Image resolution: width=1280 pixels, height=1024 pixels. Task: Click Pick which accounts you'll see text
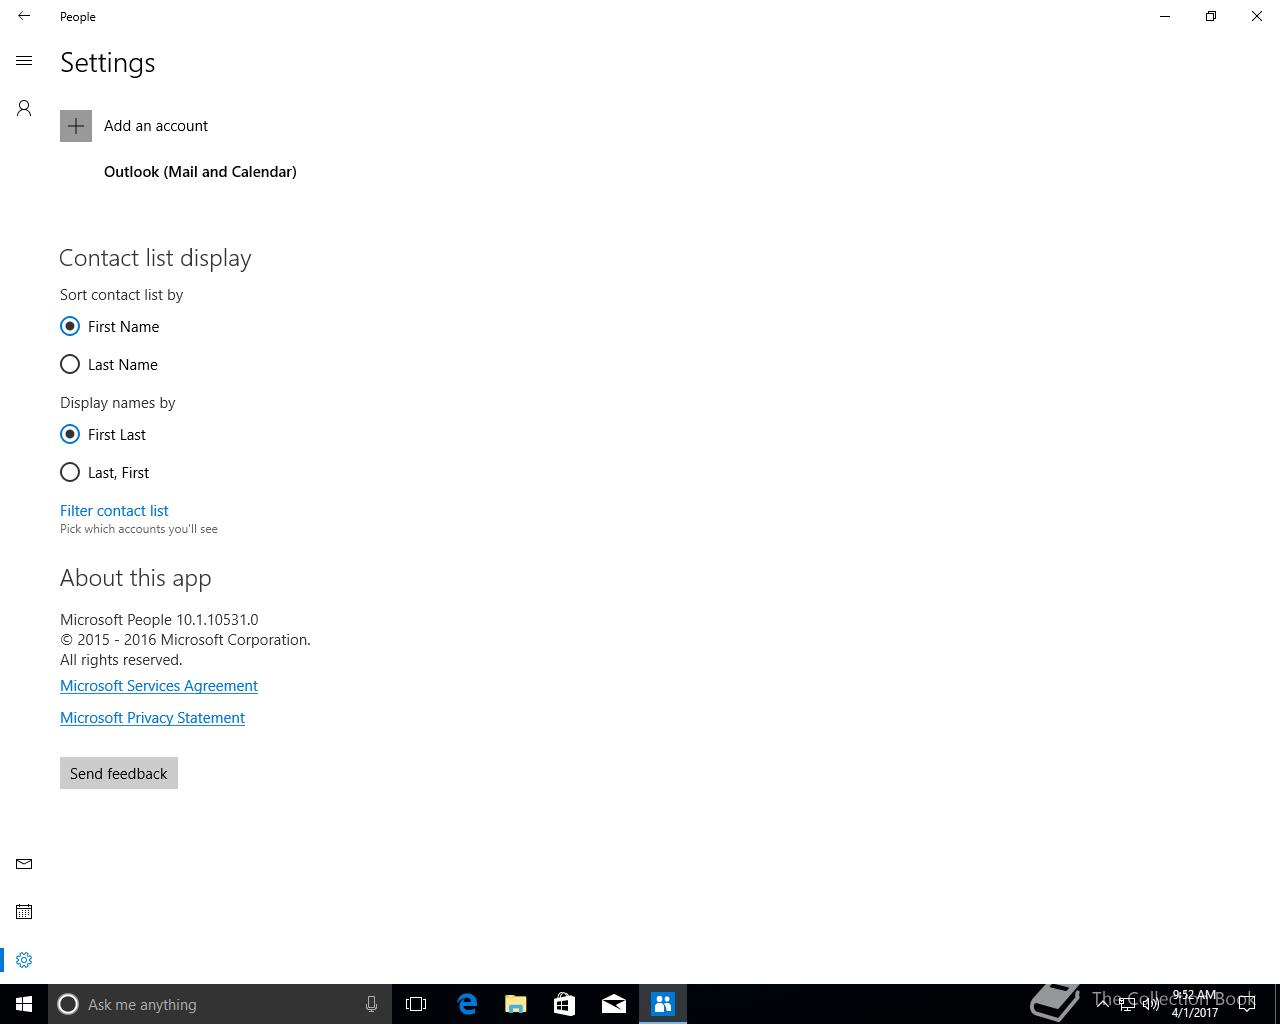(138, 529)
